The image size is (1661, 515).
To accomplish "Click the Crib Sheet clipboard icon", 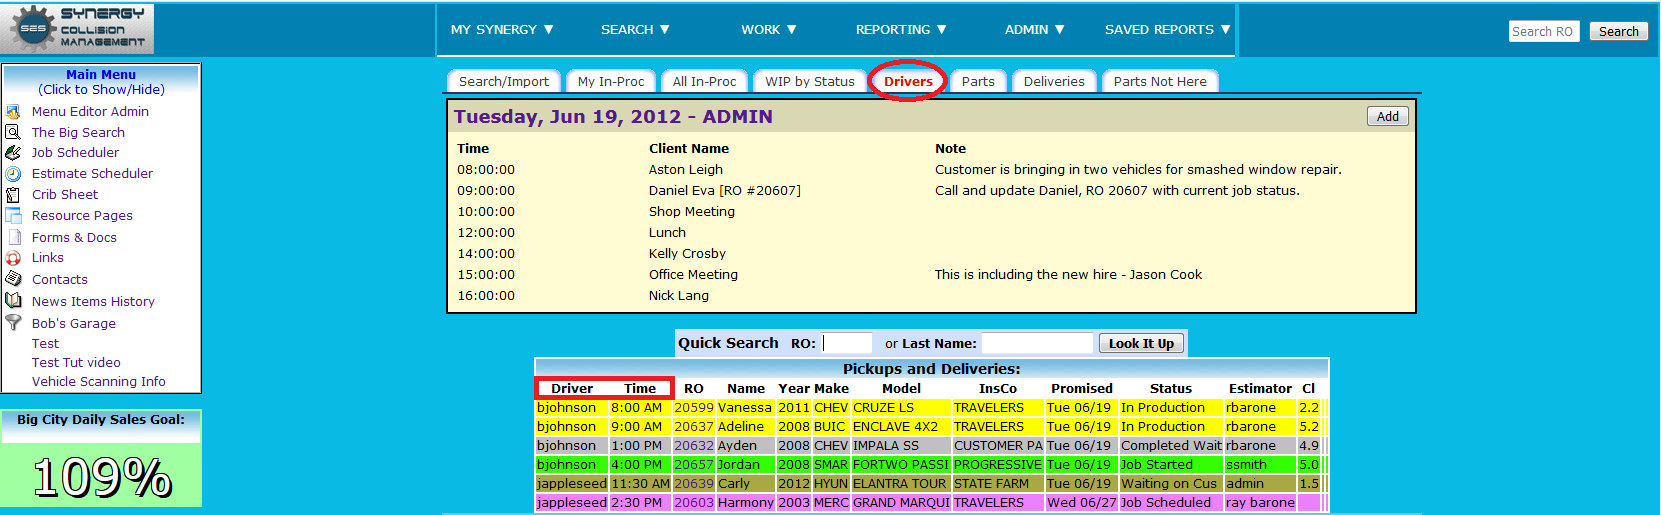I will coord(13,195).
